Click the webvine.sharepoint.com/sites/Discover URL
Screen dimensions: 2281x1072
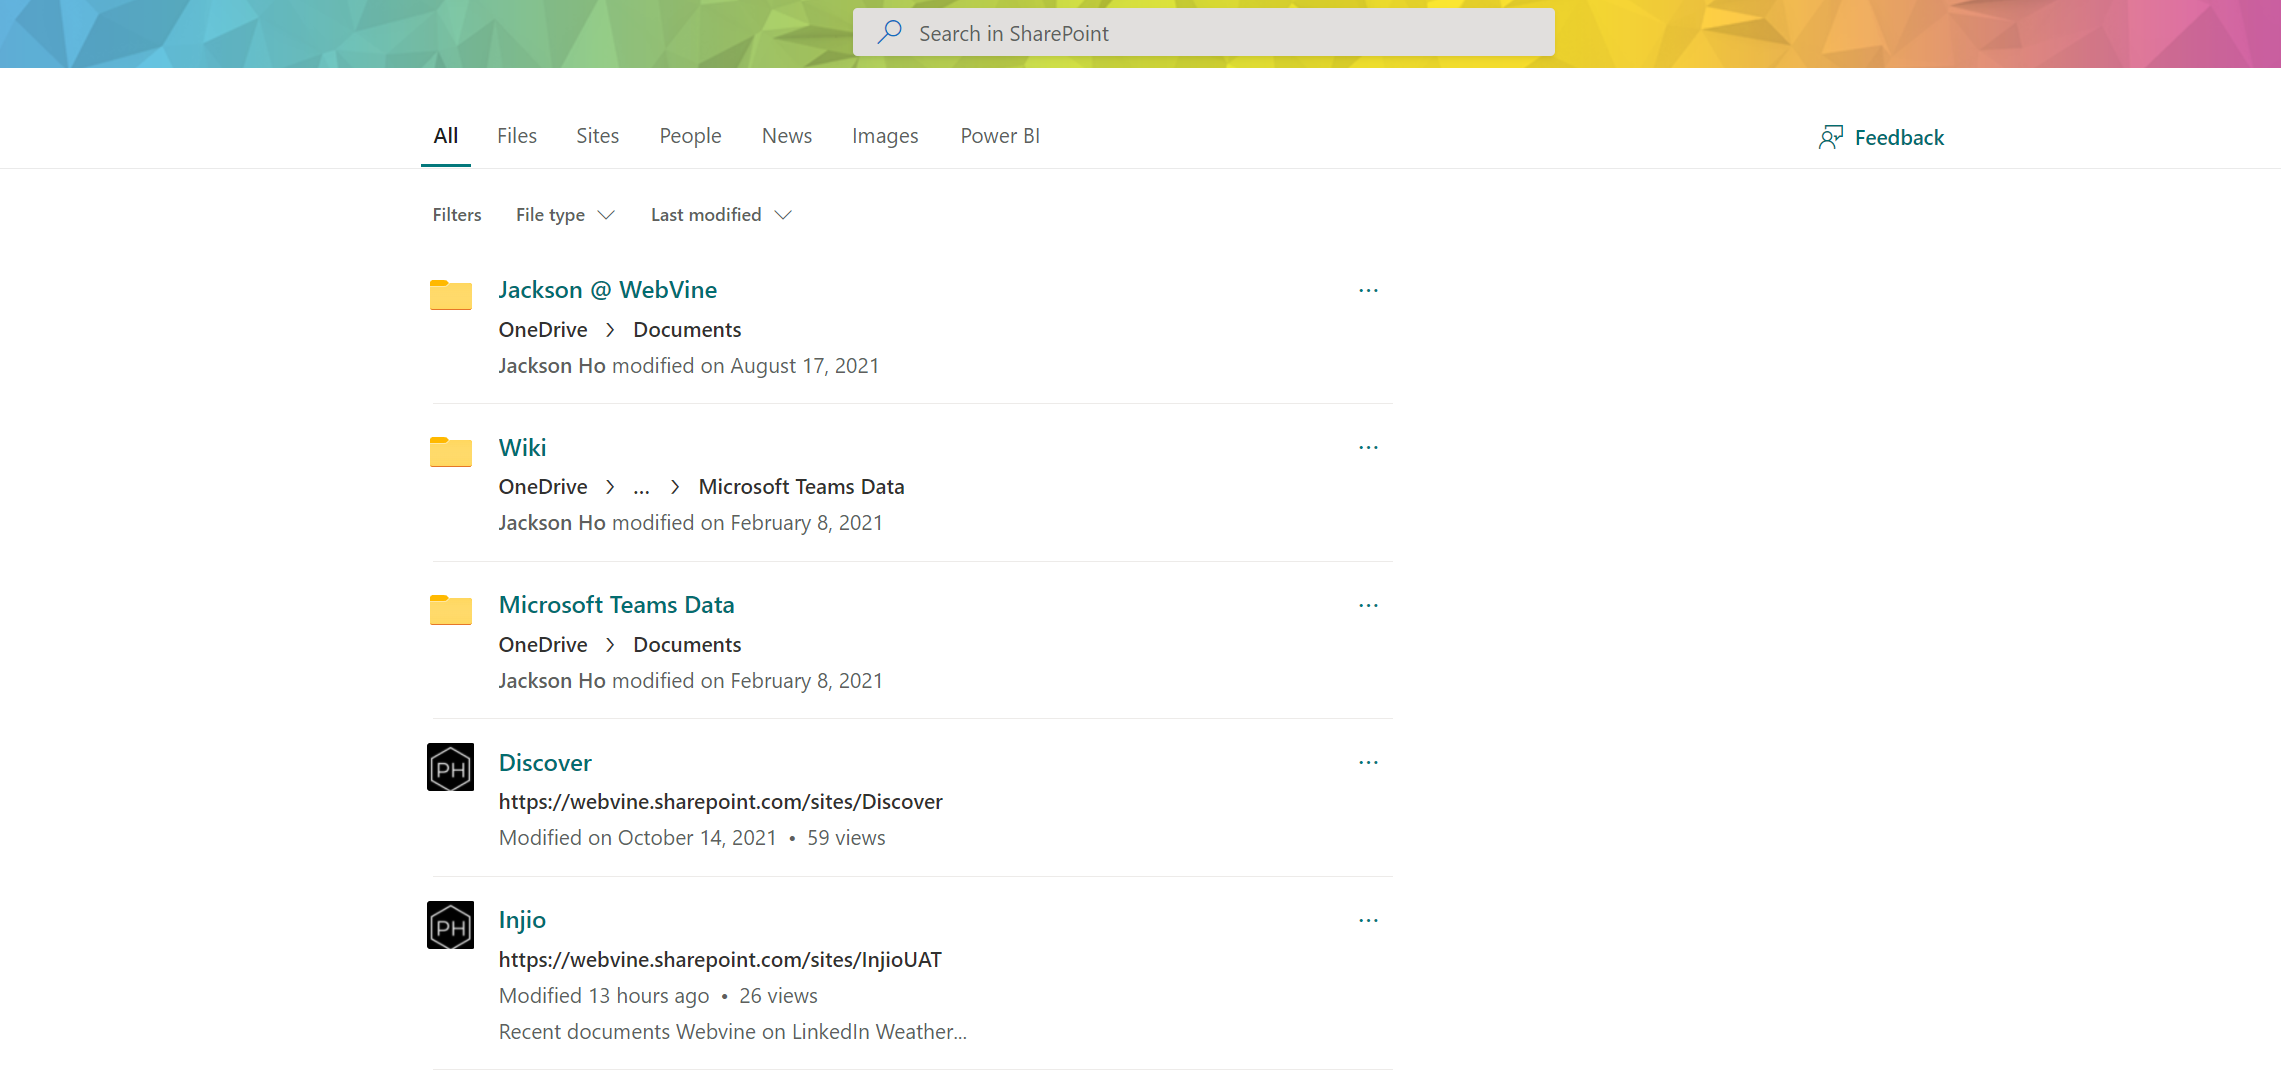[720, 802]
